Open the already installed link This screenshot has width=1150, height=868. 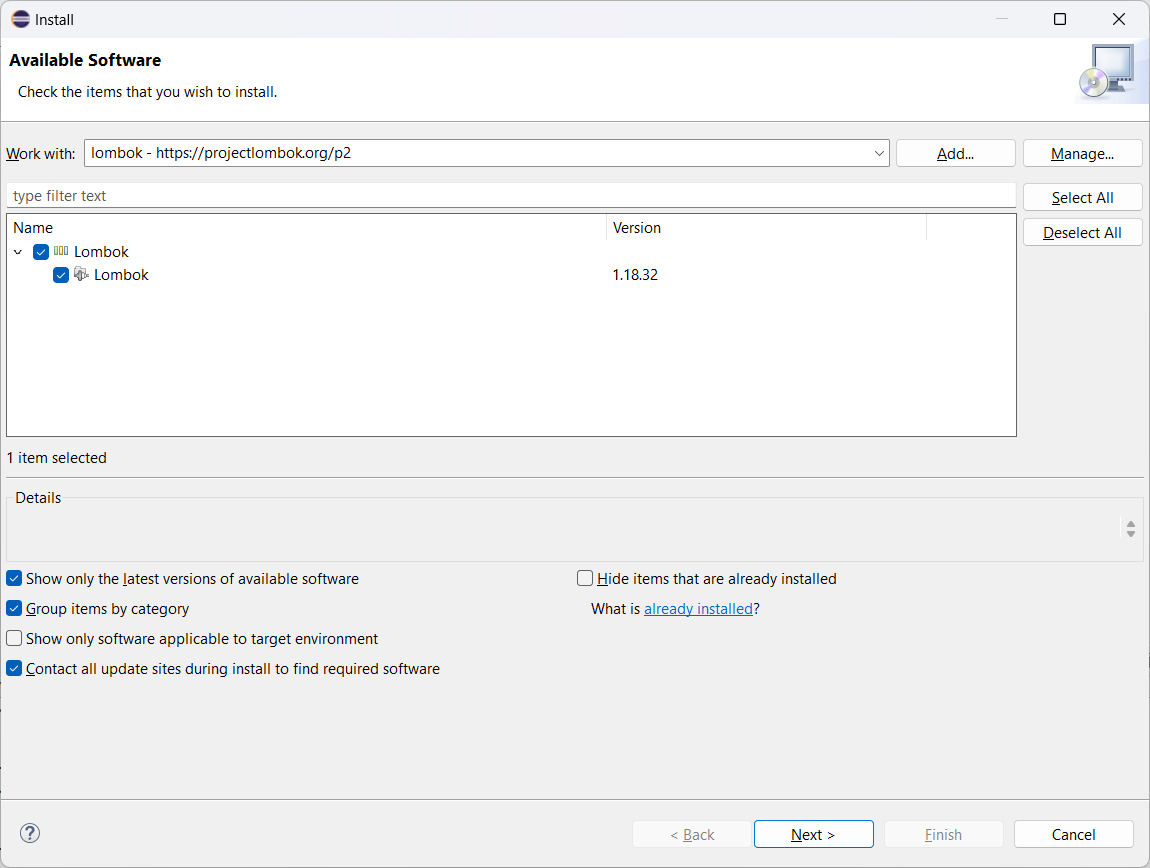click(698, 608)
